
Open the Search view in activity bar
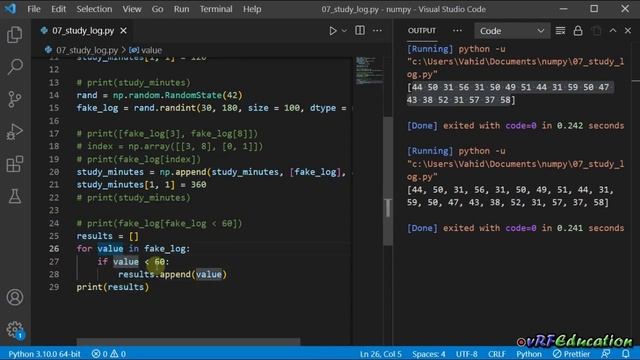coord(15,67)
